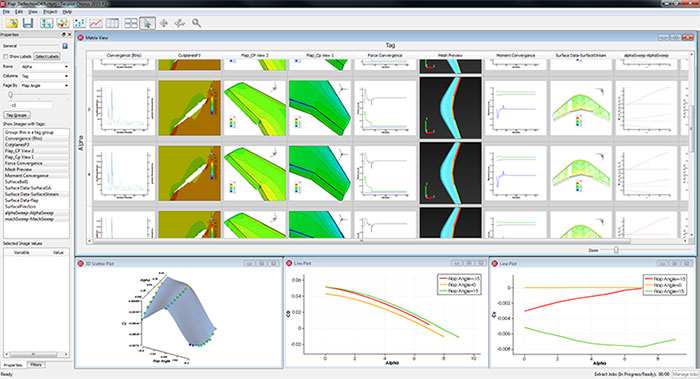Viewport: 700px width, 379px height.
Task: Open the Help menu
Action: click(67, 12)
